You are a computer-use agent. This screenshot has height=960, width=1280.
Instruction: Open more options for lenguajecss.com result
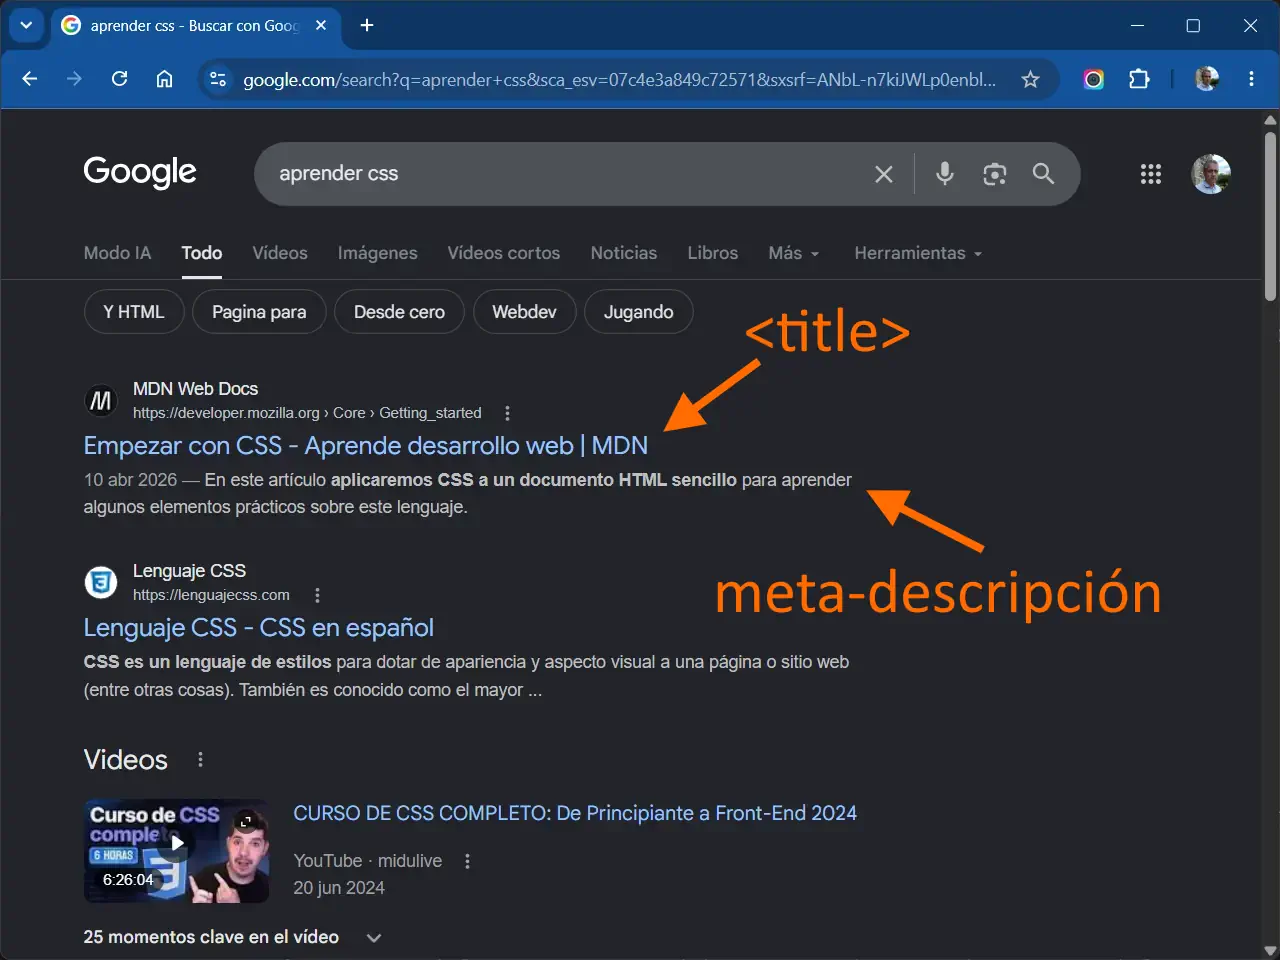317,595
